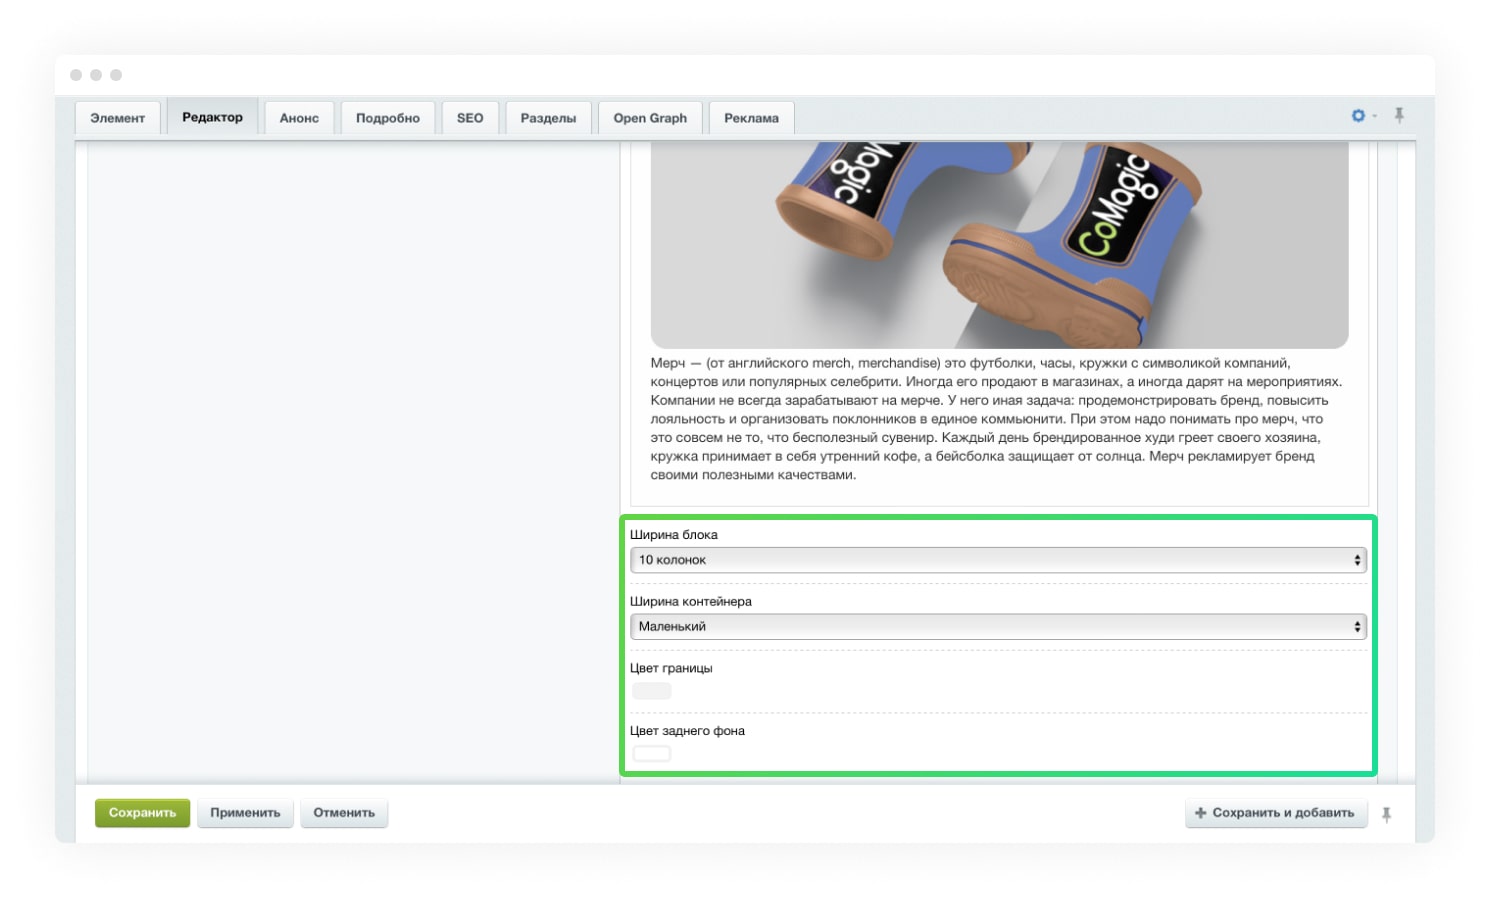Open the Анонс tab

[299, 118]
